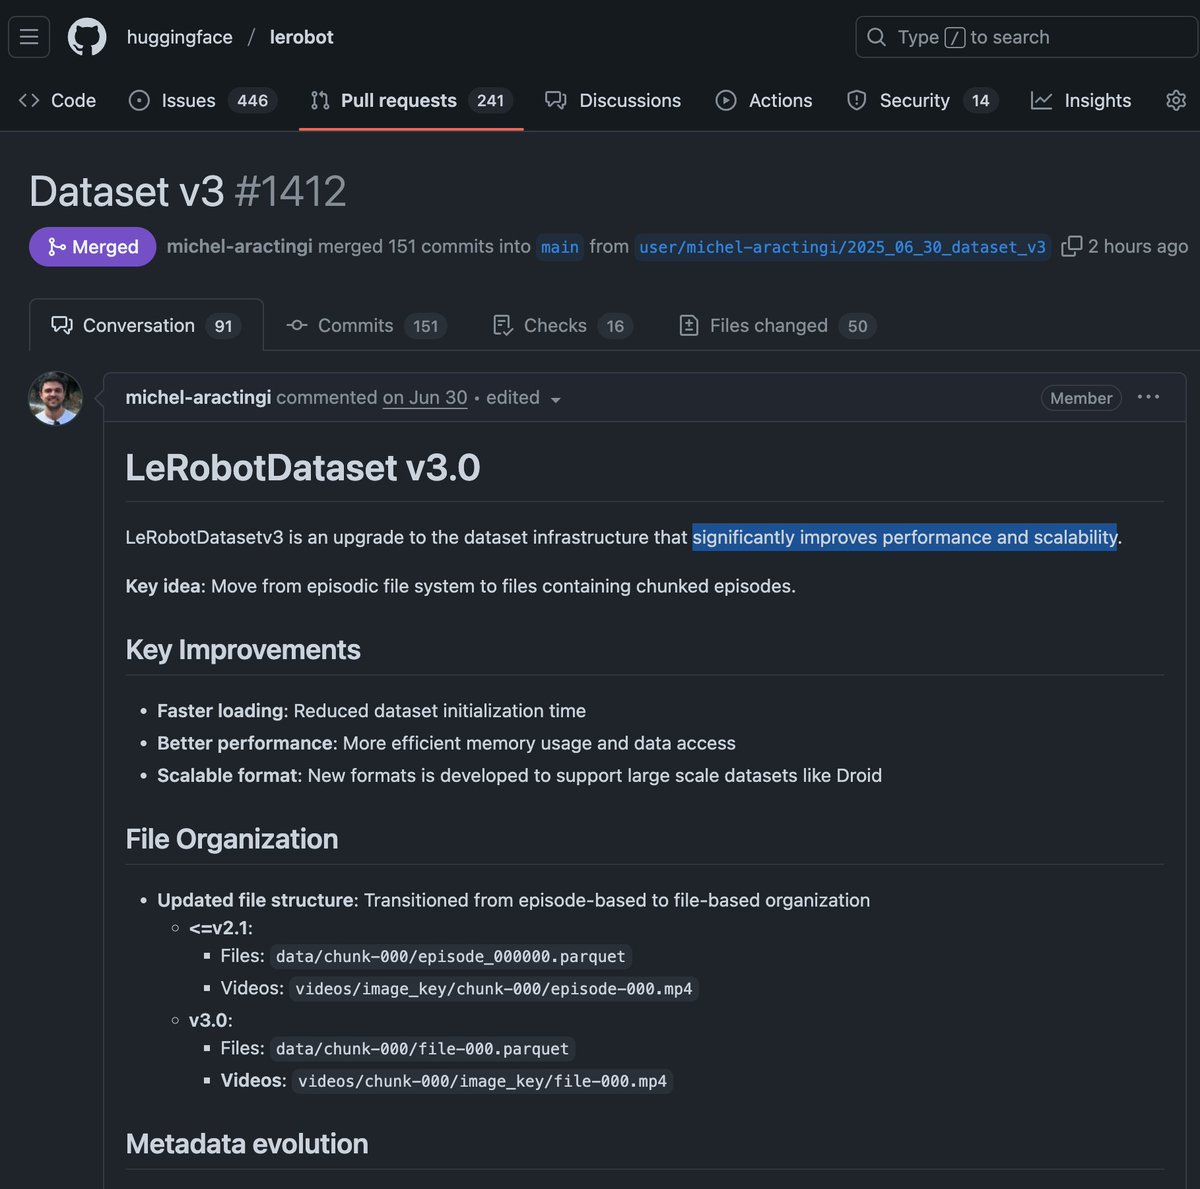Open the Discussions tab
This screenshot has width=1200, height=1189.
(x=613, y=100)
